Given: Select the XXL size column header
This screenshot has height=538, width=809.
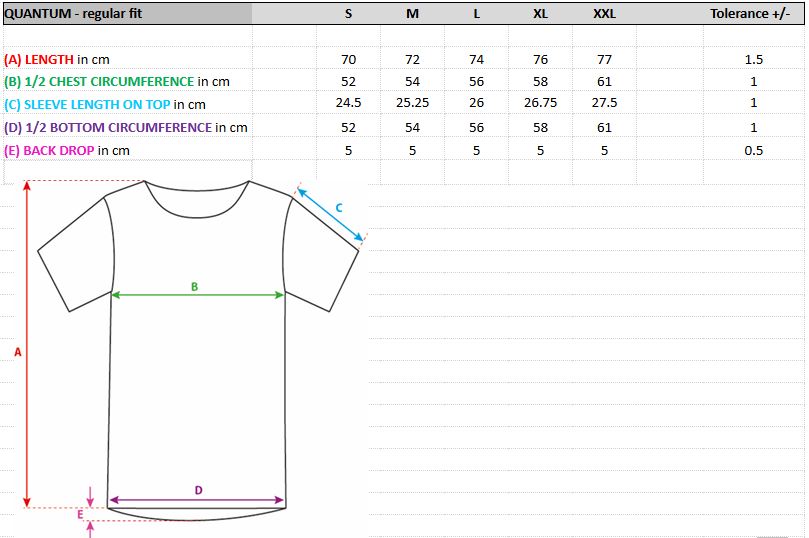Looking at the screenshot, I should pyautogui.click(x=604, y=14).
